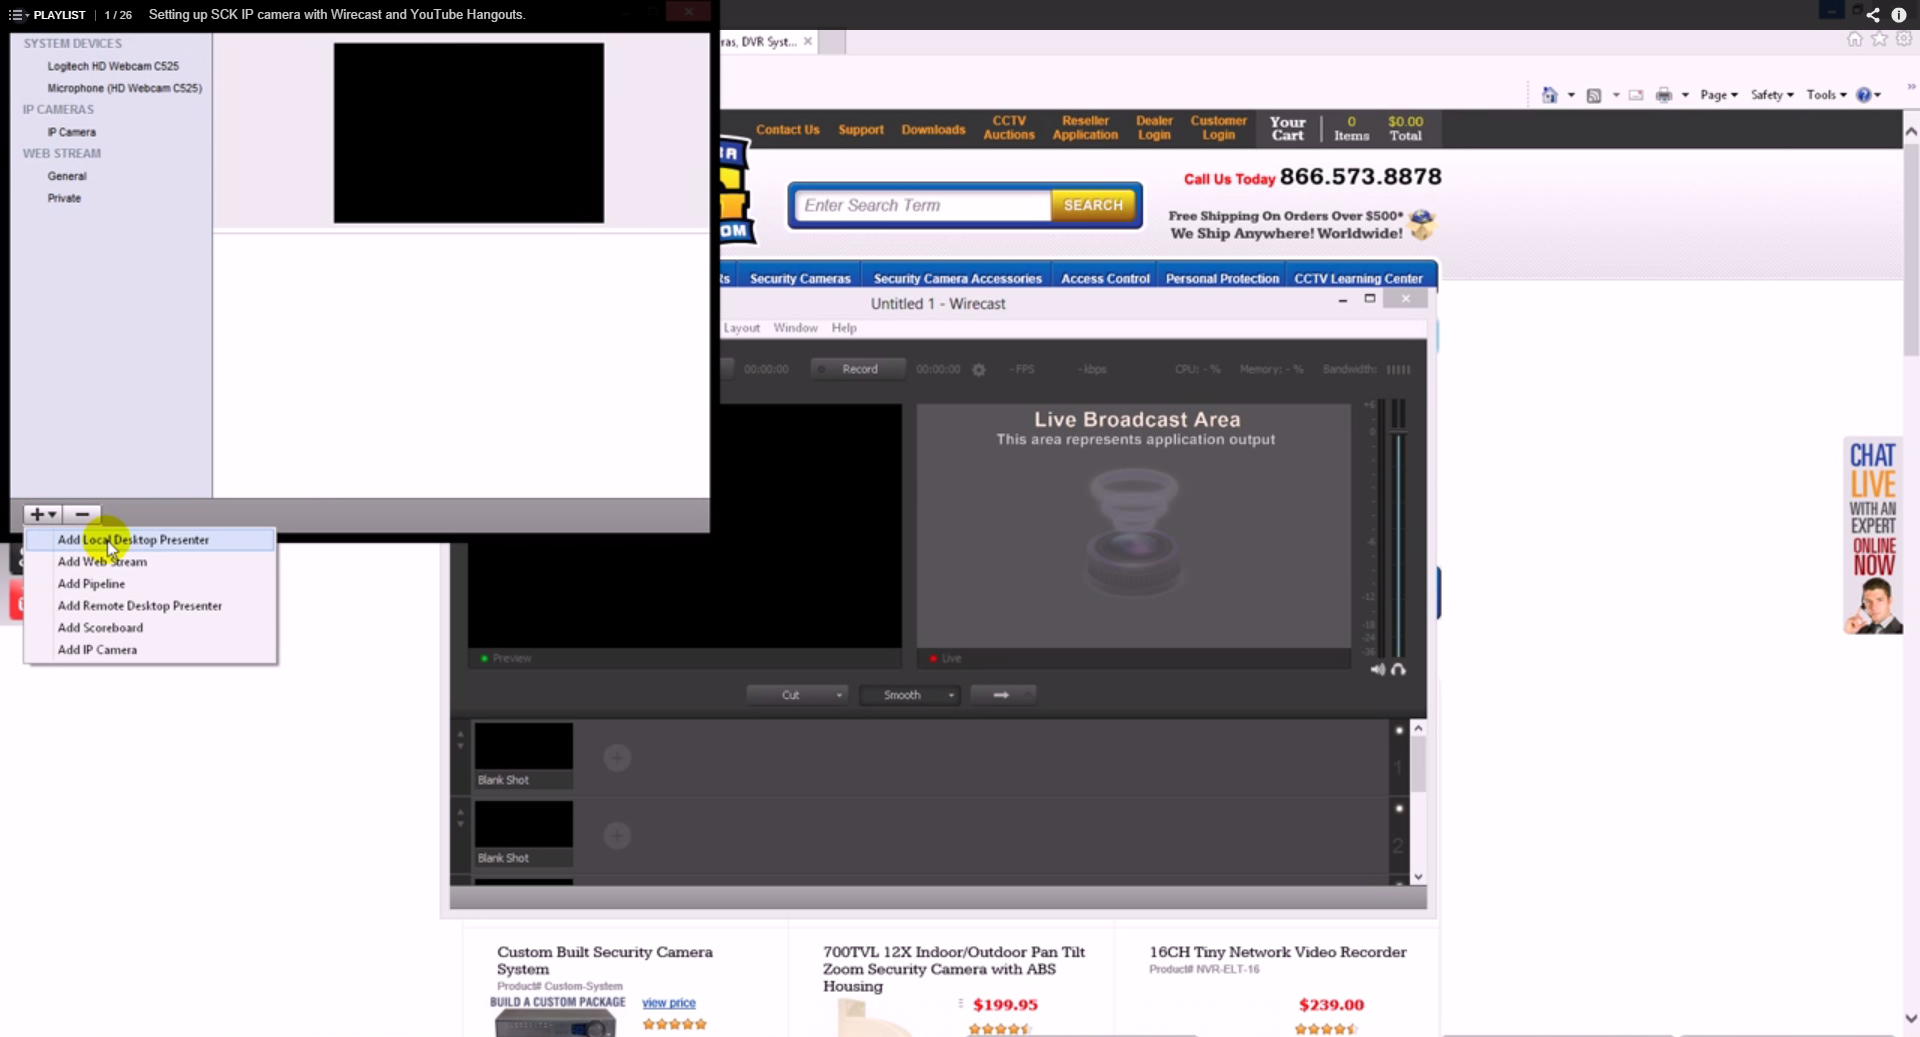This screenshot has width=1920, height=1037.
Task: Open a new browser tab
Action: (833, 42)
